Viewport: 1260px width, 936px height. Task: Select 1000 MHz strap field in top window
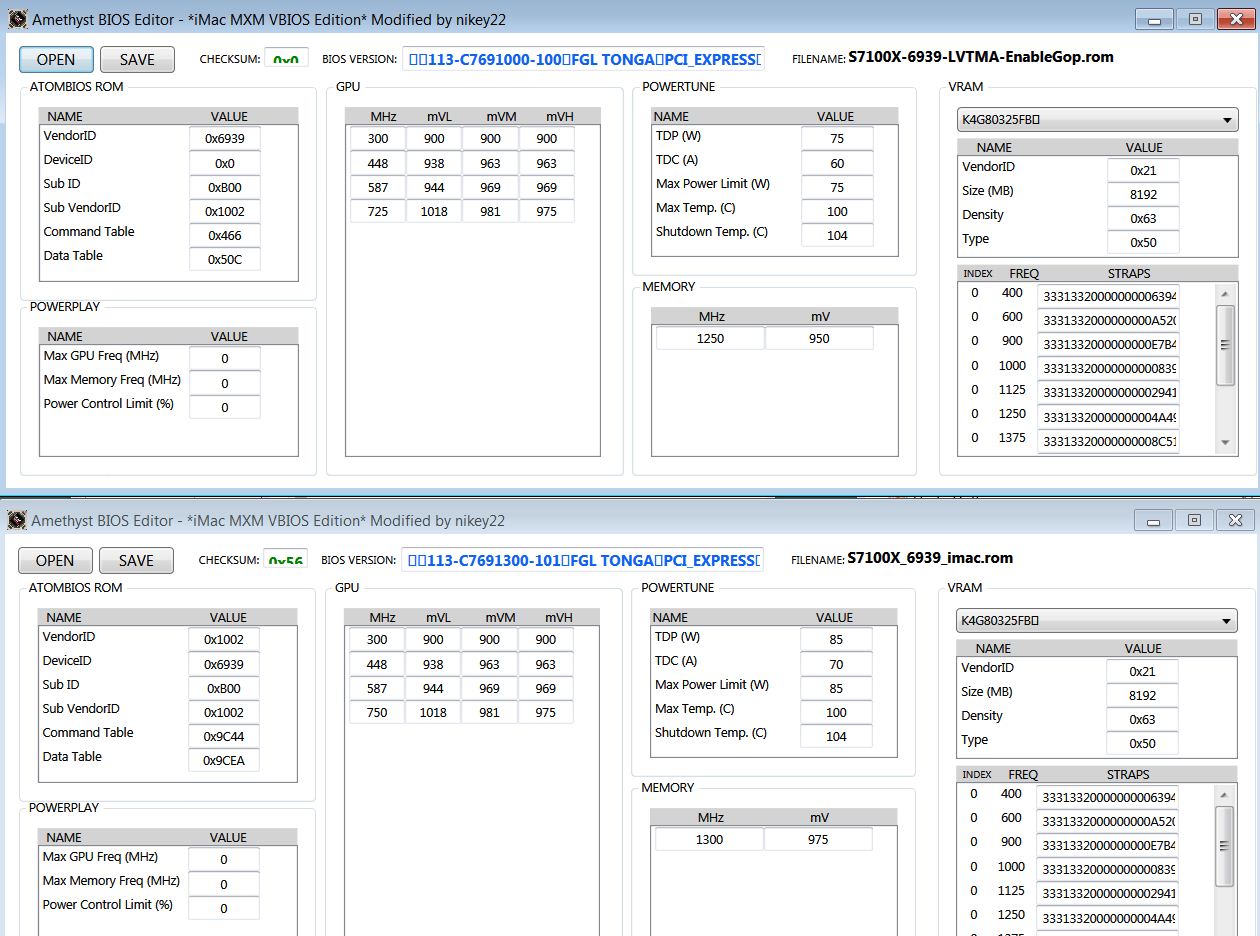(1108, 367)
